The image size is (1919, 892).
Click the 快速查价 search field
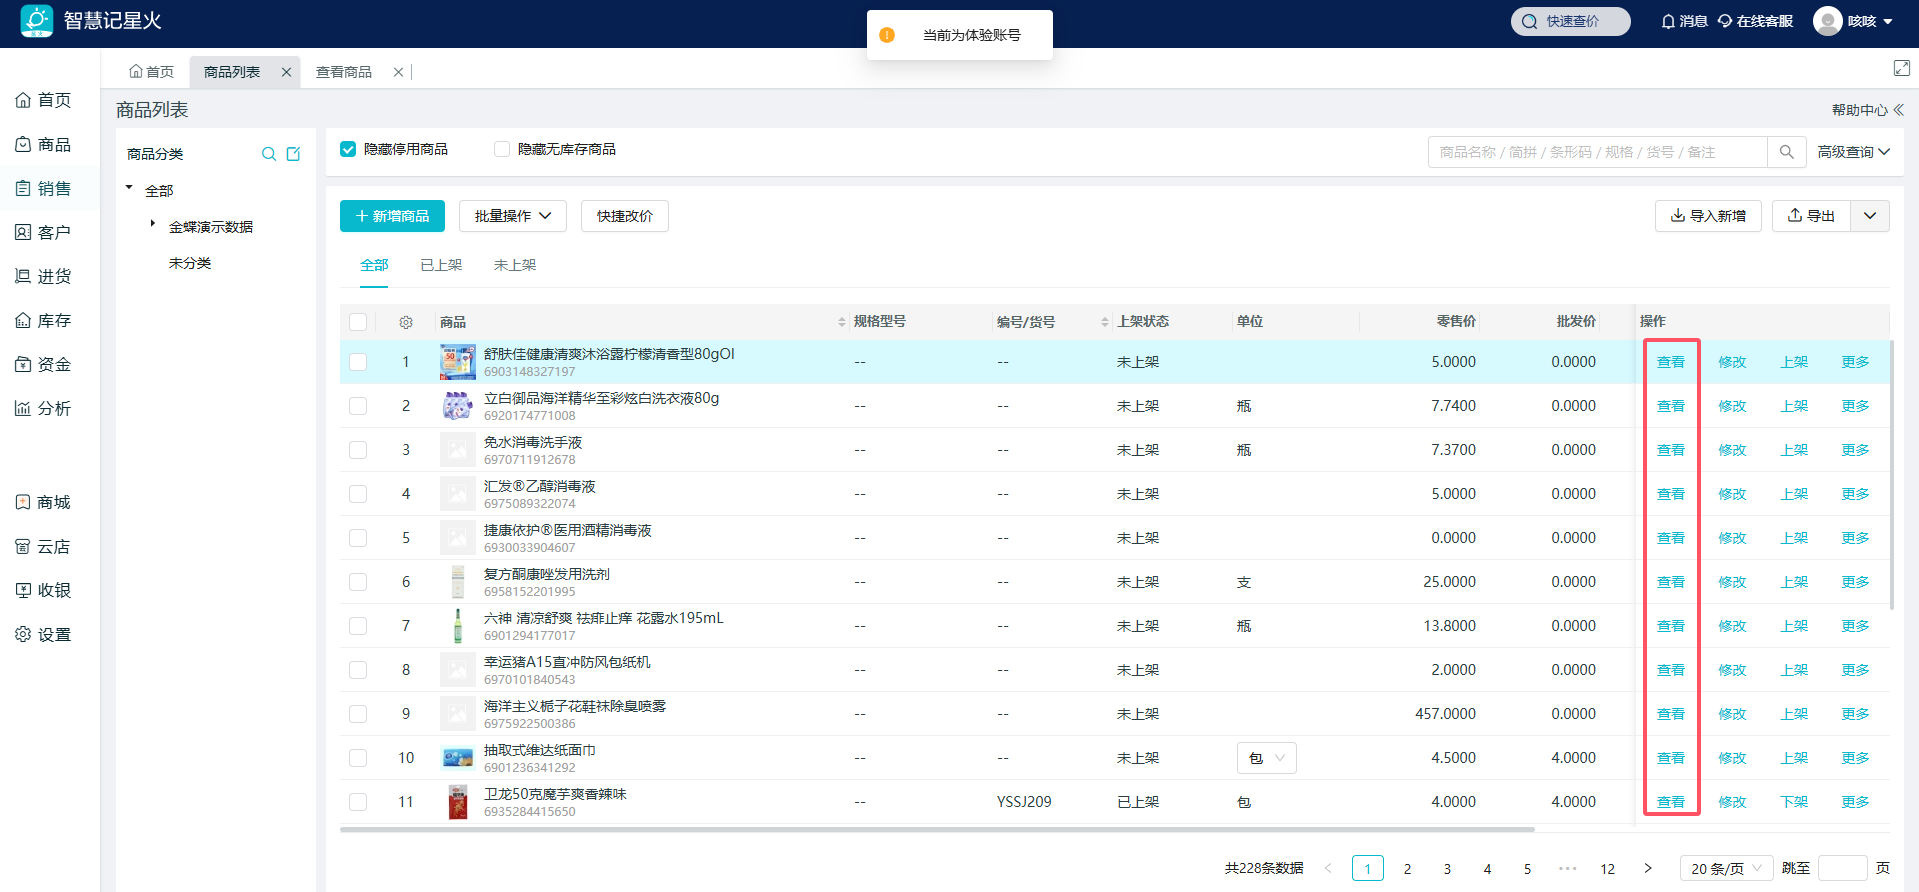(x=1570, y=21)
